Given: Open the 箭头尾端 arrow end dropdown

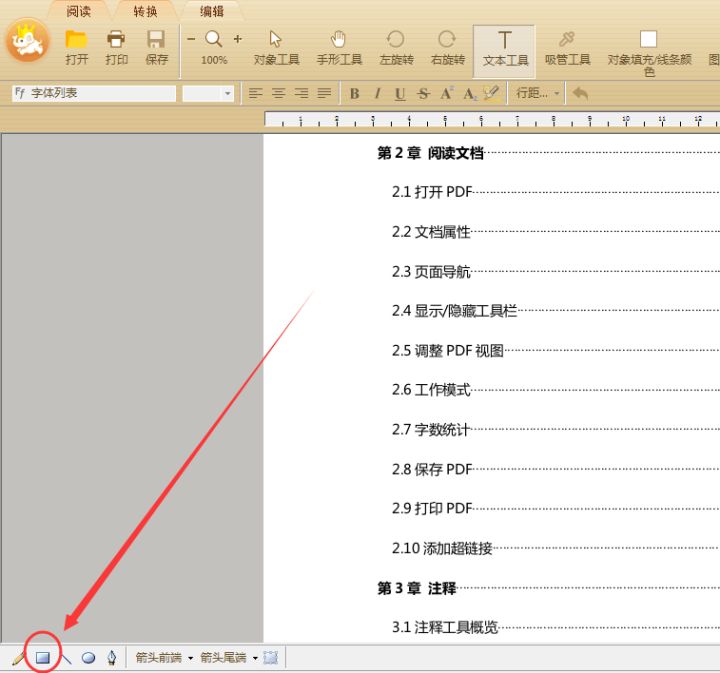Looking at the screenshot, I should pyautogui.click(x=230, y=658).
